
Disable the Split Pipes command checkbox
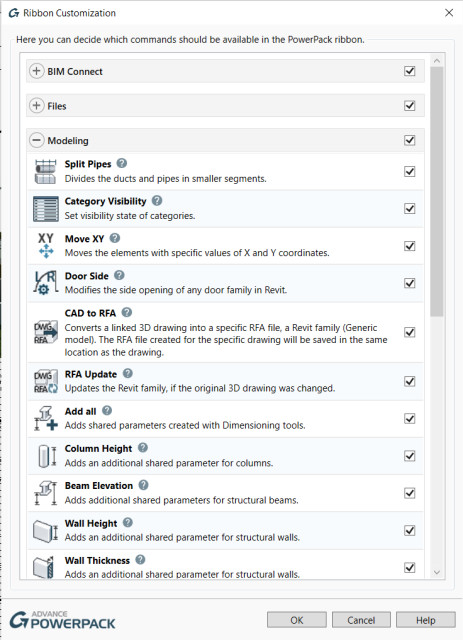(410, 171)
